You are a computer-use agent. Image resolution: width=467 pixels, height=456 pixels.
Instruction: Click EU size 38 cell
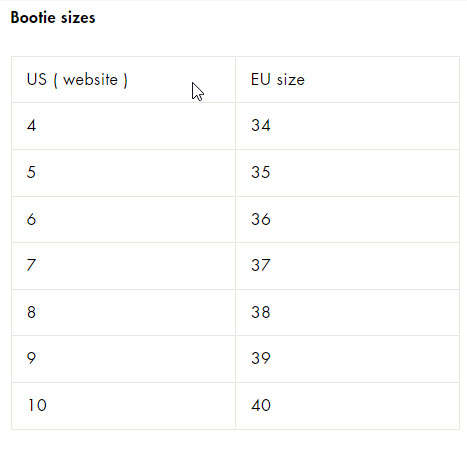click(348, 312)
